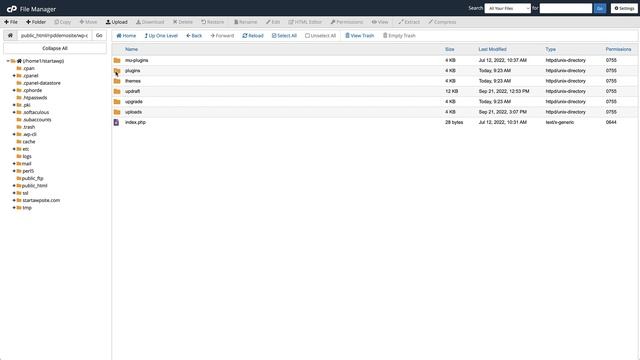Select the index.php file name
Image resolution: width=640 pixels, height=360 pixels.
[x=135, y=122]
